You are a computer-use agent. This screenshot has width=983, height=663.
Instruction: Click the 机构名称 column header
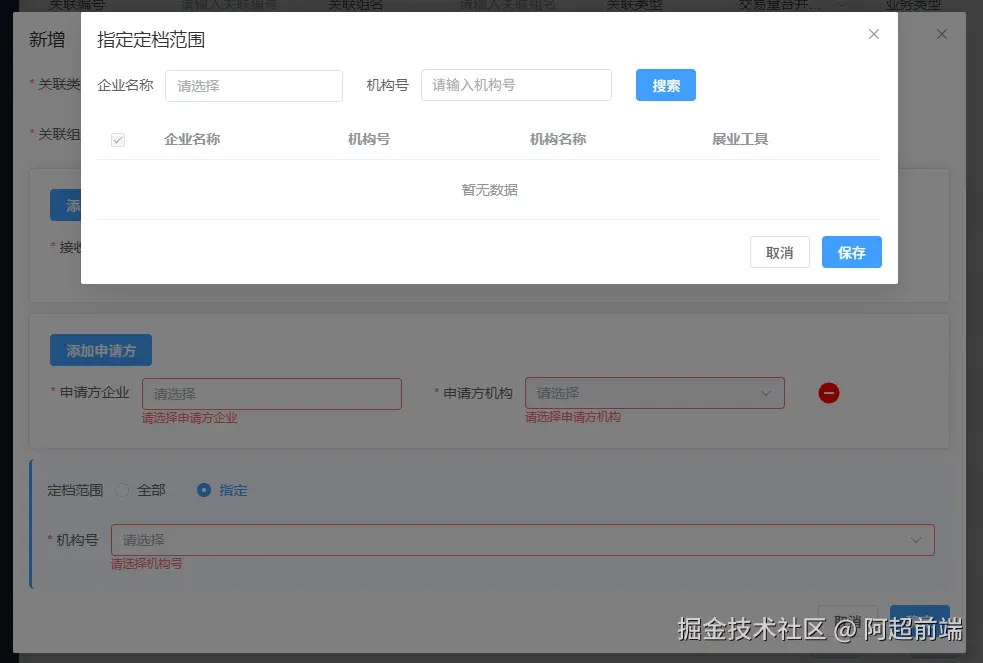coord(558,139)
